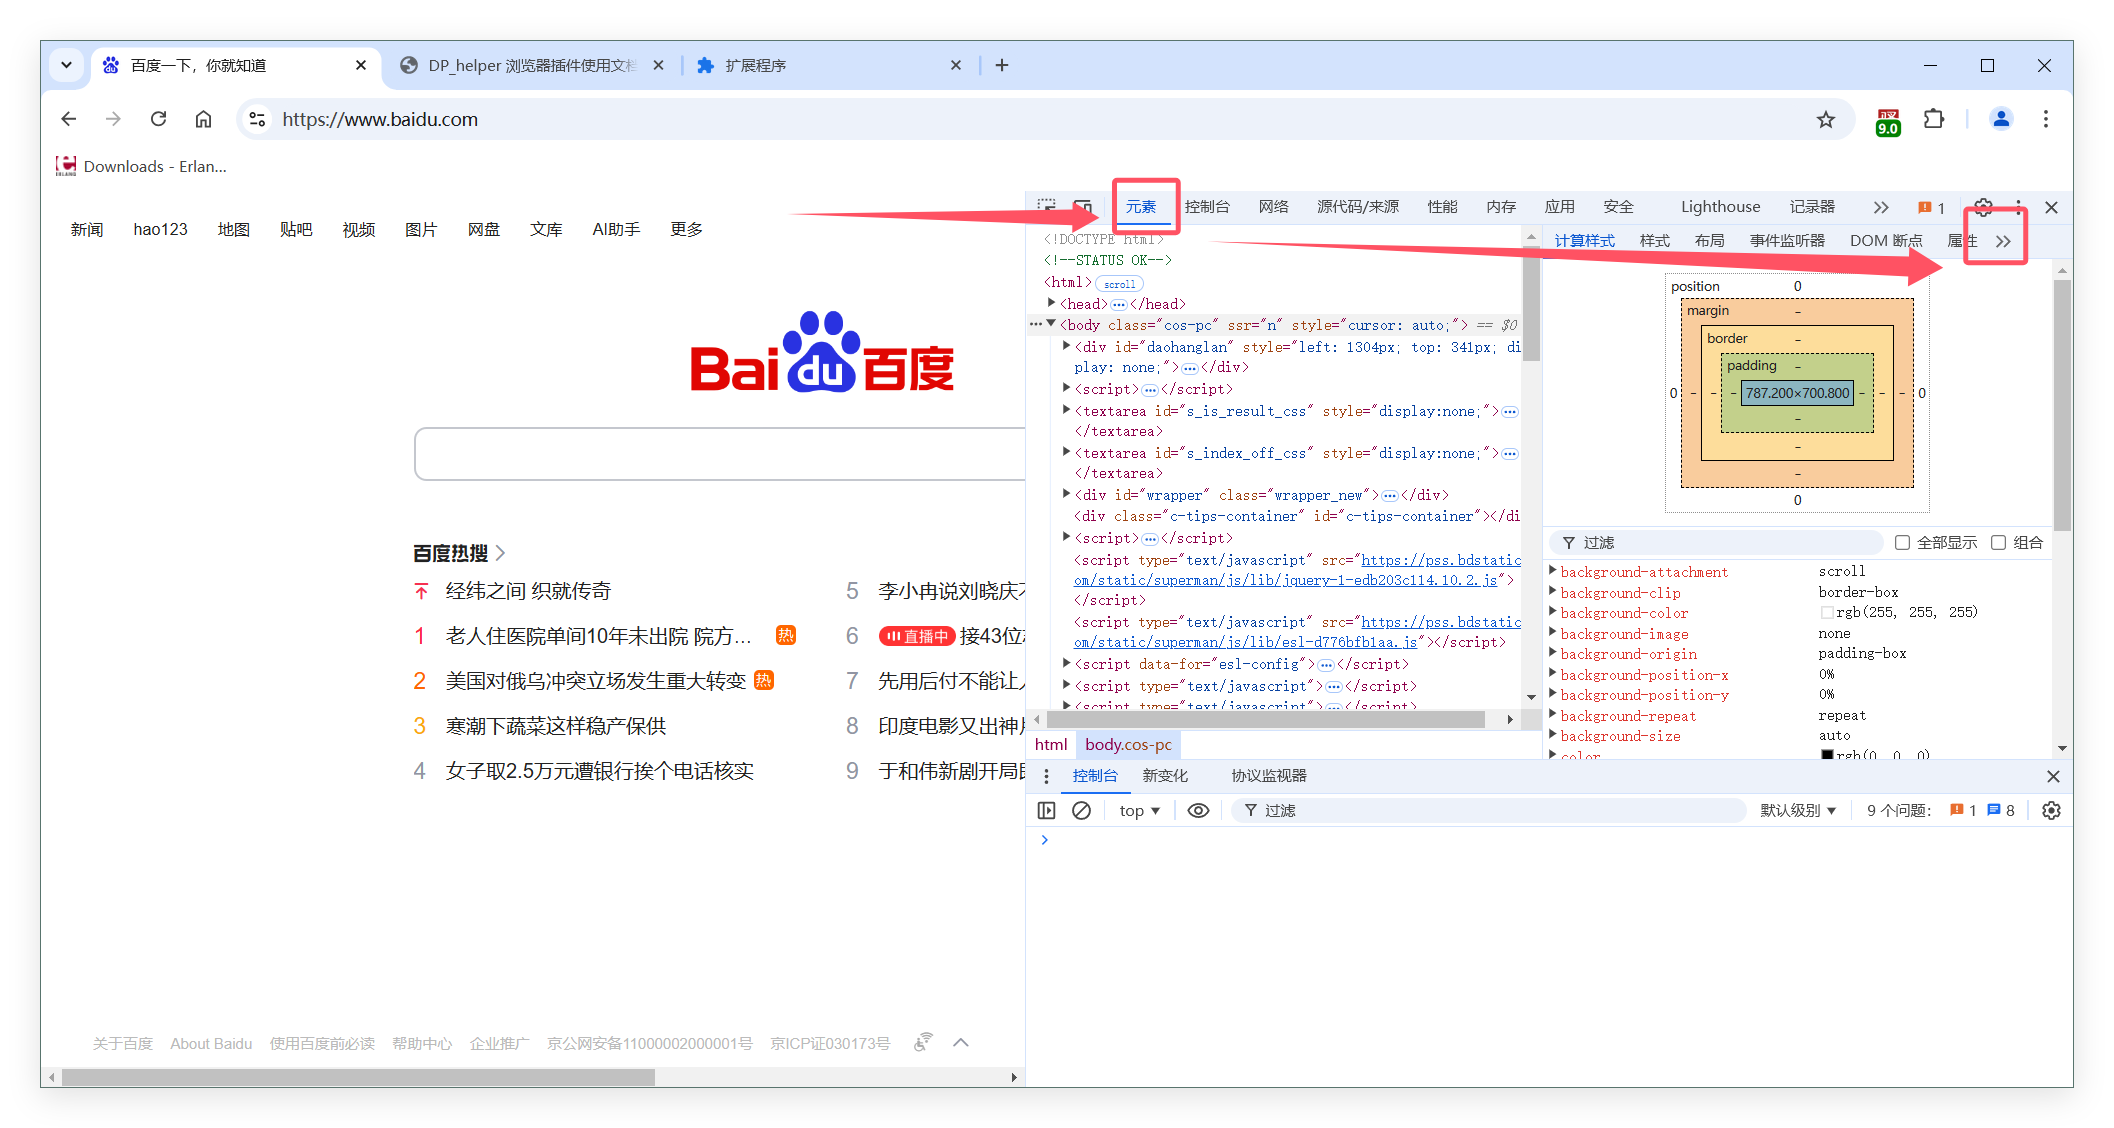Reload the Baidu page
This screenshot has width=2114, height=1128.
coord(158,120)
